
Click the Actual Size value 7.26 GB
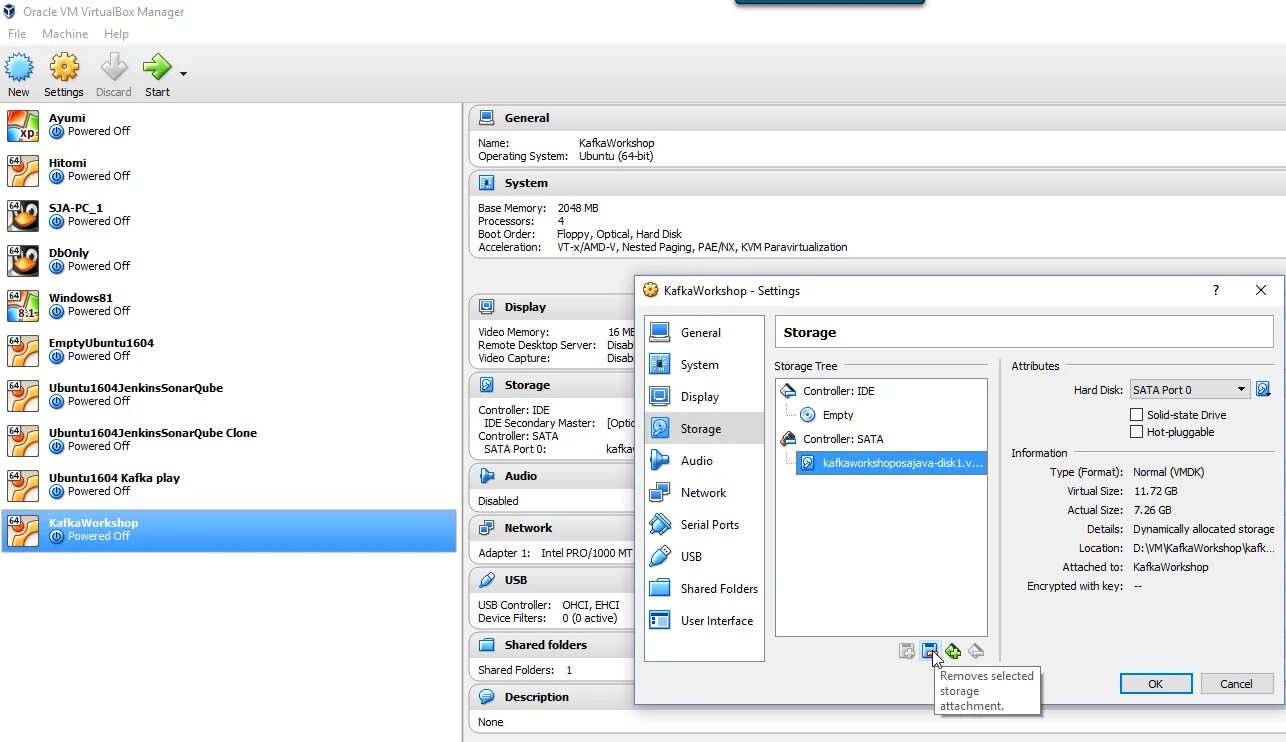click(1152, 510)
